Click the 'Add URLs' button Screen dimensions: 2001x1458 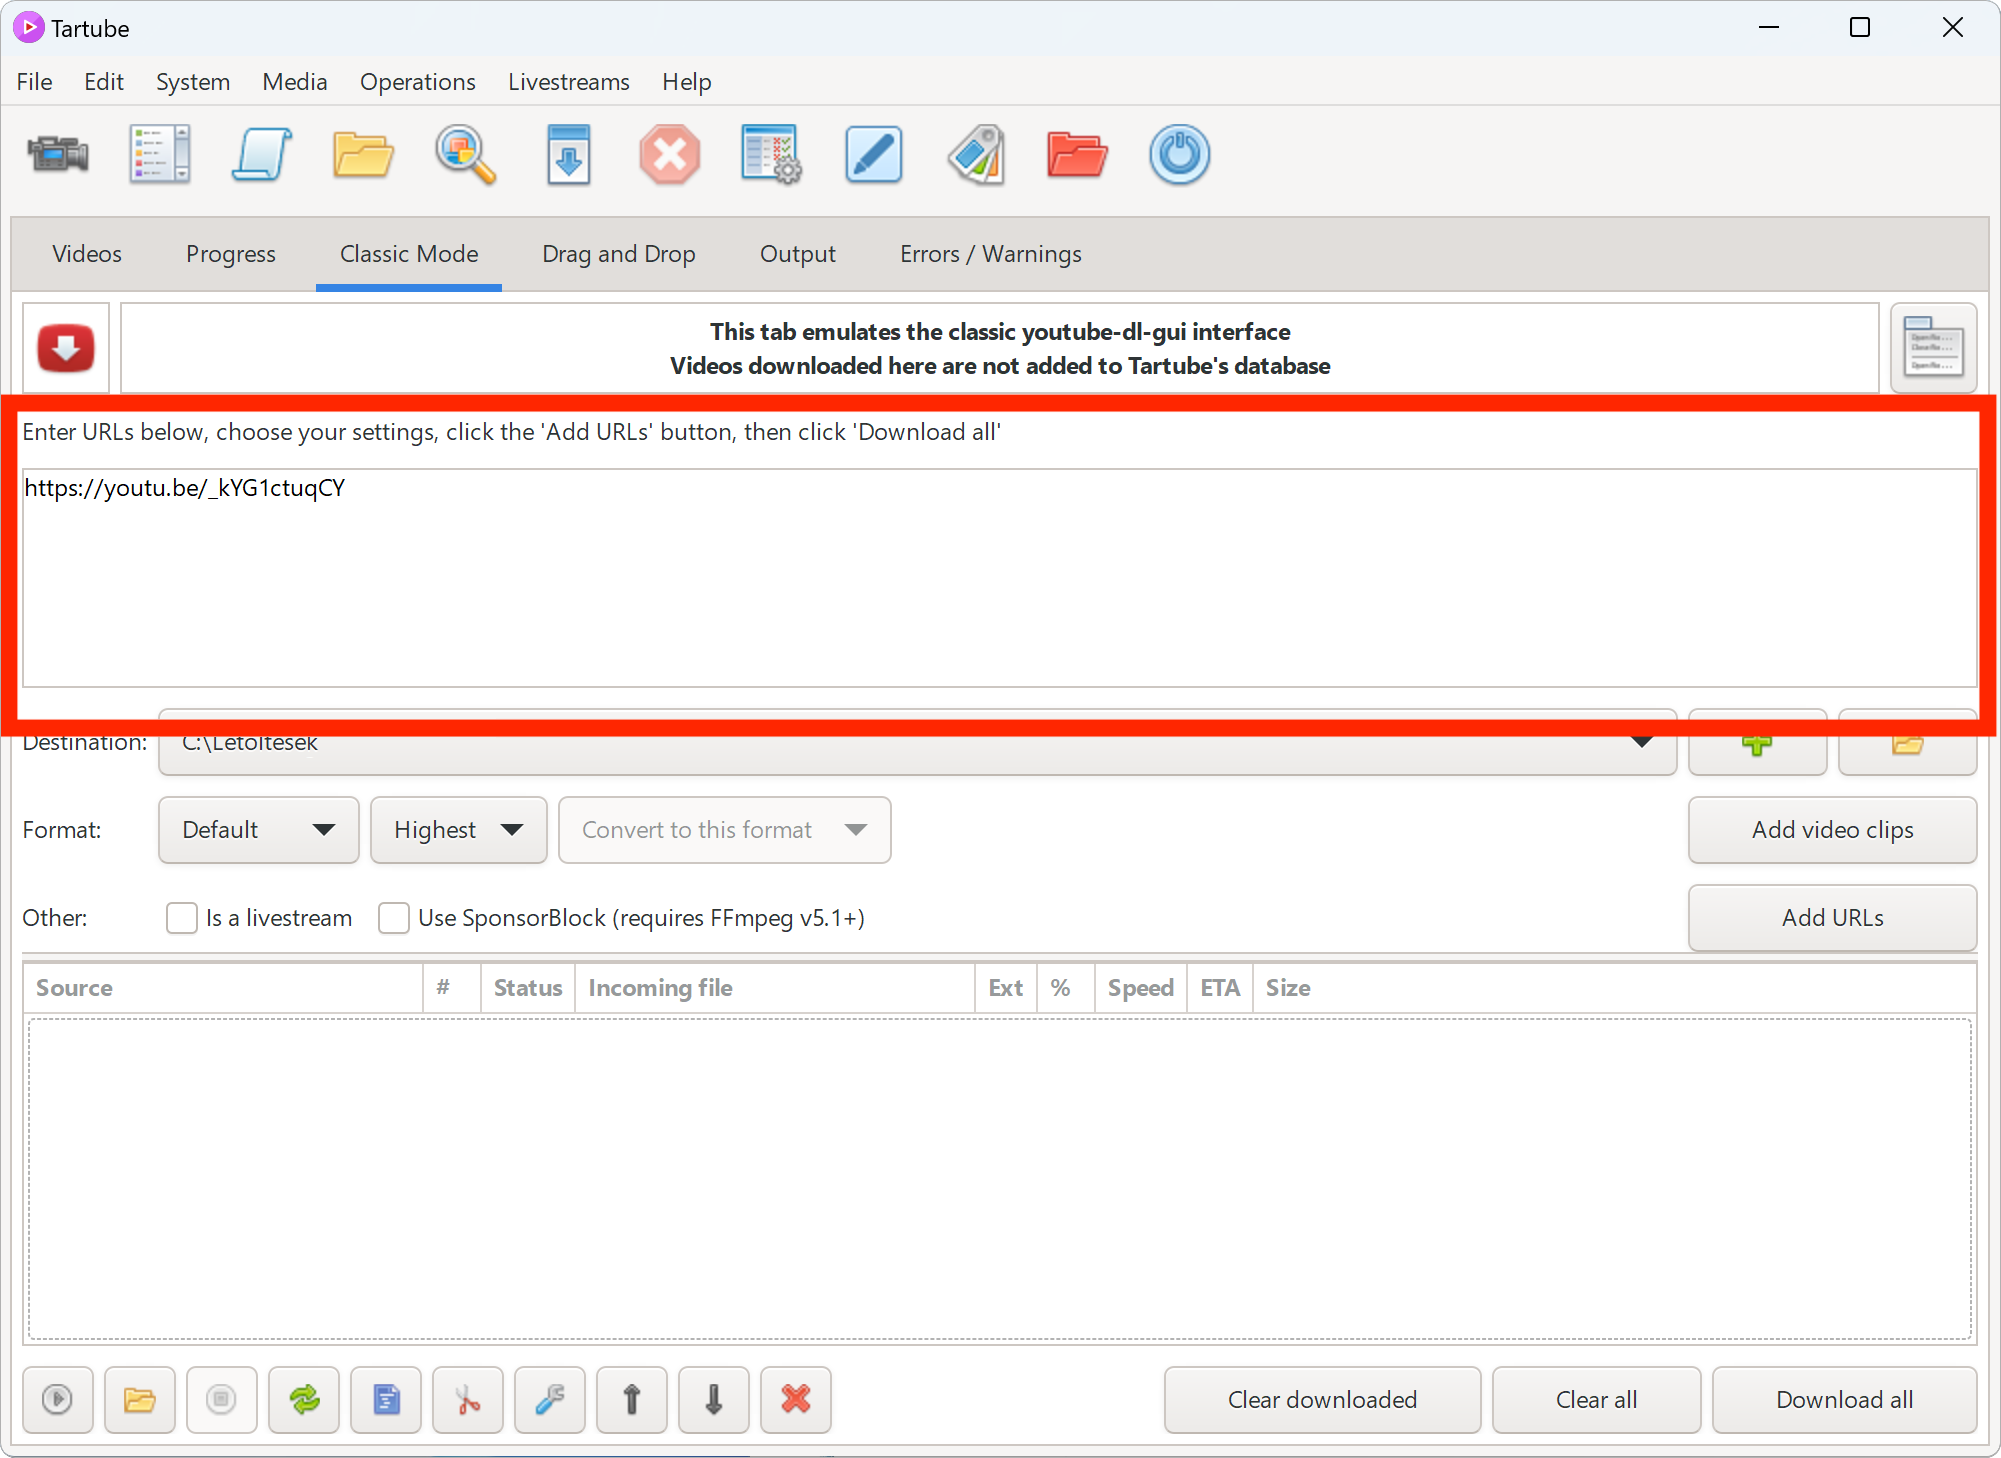click(1833, 917)
